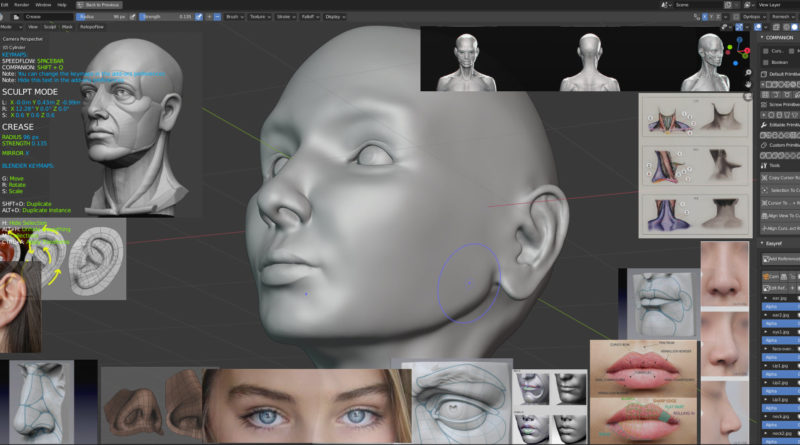Click the pan hand gizmo icon
The height and width of the screenshot is (445, 800).
click(x=747, y=84)
